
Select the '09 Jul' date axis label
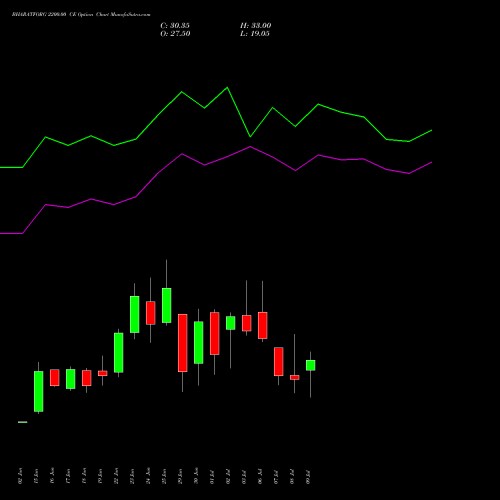308,476
